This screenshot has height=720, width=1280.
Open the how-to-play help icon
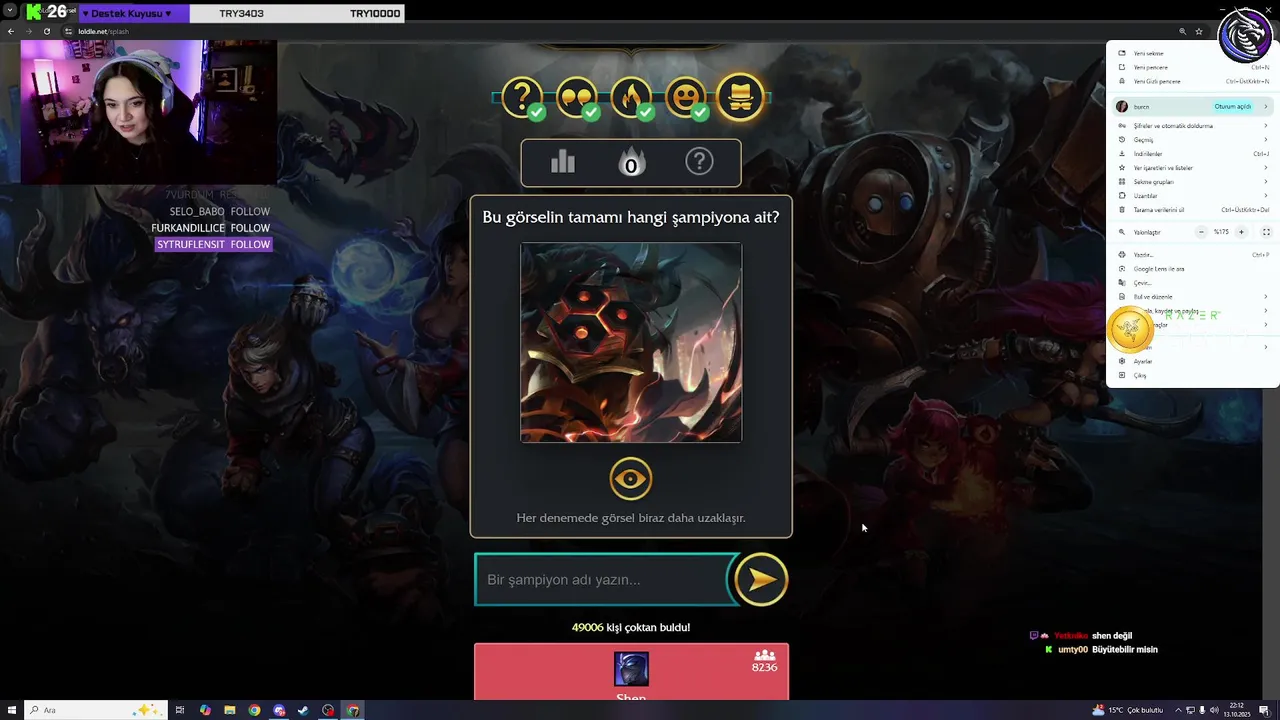click(x=699, y=161)
